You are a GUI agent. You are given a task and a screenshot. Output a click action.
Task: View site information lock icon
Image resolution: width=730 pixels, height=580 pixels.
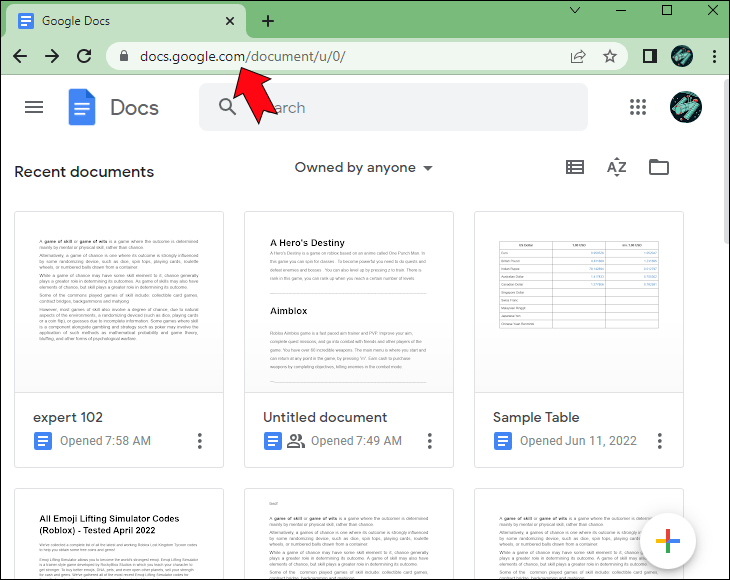pyautogui.click(x=123, y=56)
